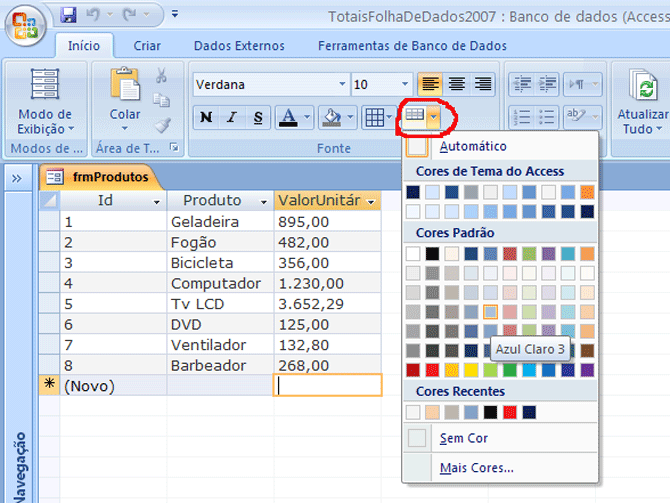Click the select-all corner of datasheet
Screen dimensions: 670x503
[50, 200]
